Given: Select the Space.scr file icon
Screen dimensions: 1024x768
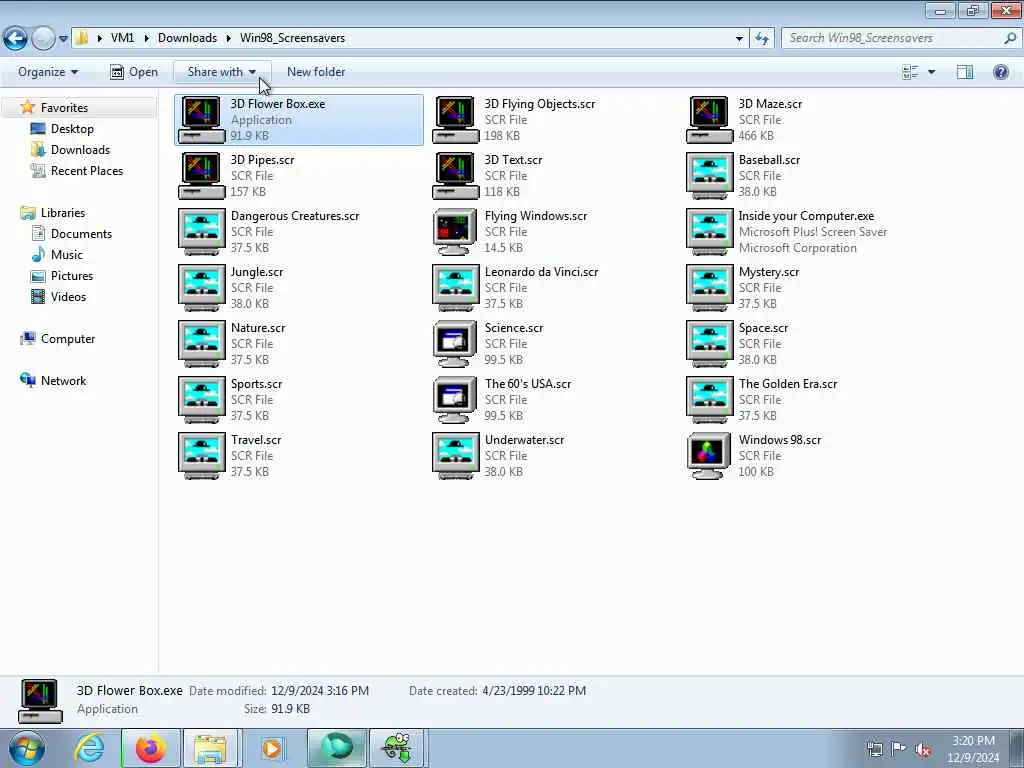Looking at the screenshot, I should click(x=709, y=344).
